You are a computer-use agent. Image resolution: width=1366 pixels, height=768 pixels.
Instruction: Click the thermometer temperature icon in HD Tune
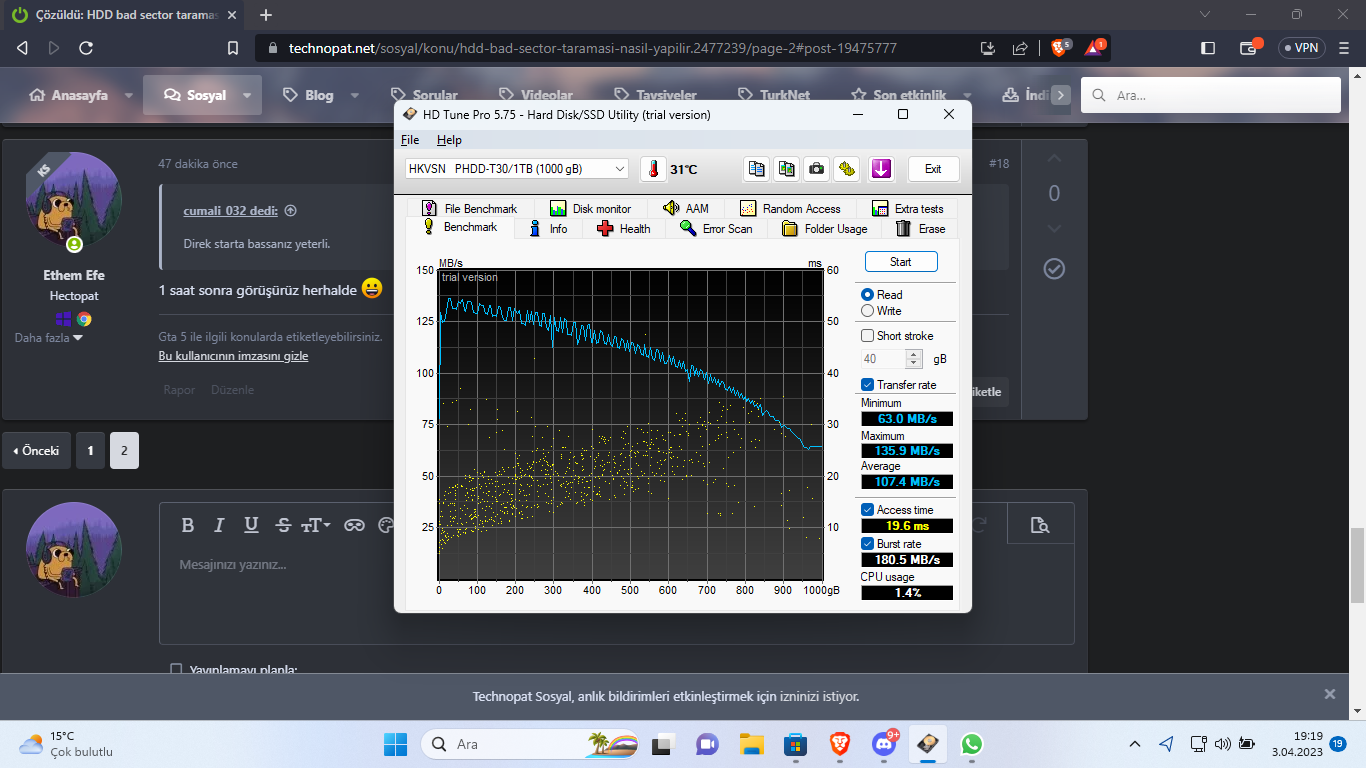[x=653, y=169]
